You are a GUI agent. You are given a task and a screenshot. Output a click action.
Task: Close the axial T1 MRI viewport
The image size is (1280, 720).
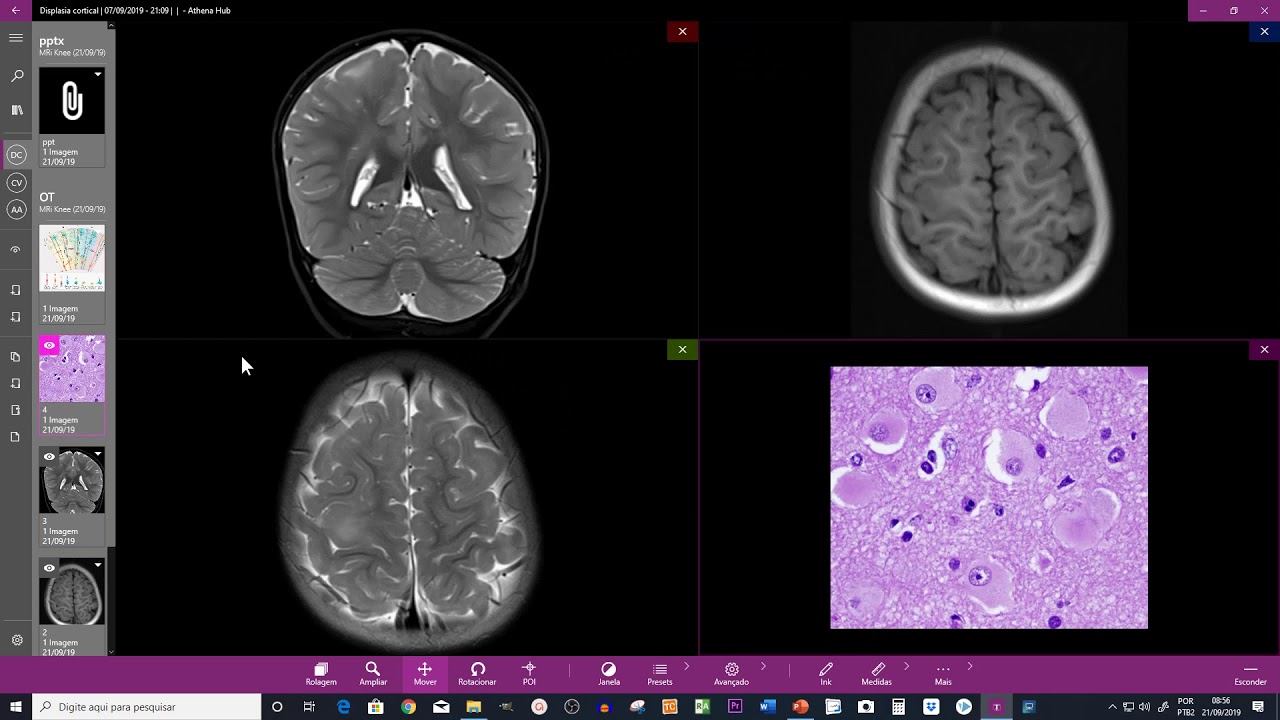pos(1264,32)
